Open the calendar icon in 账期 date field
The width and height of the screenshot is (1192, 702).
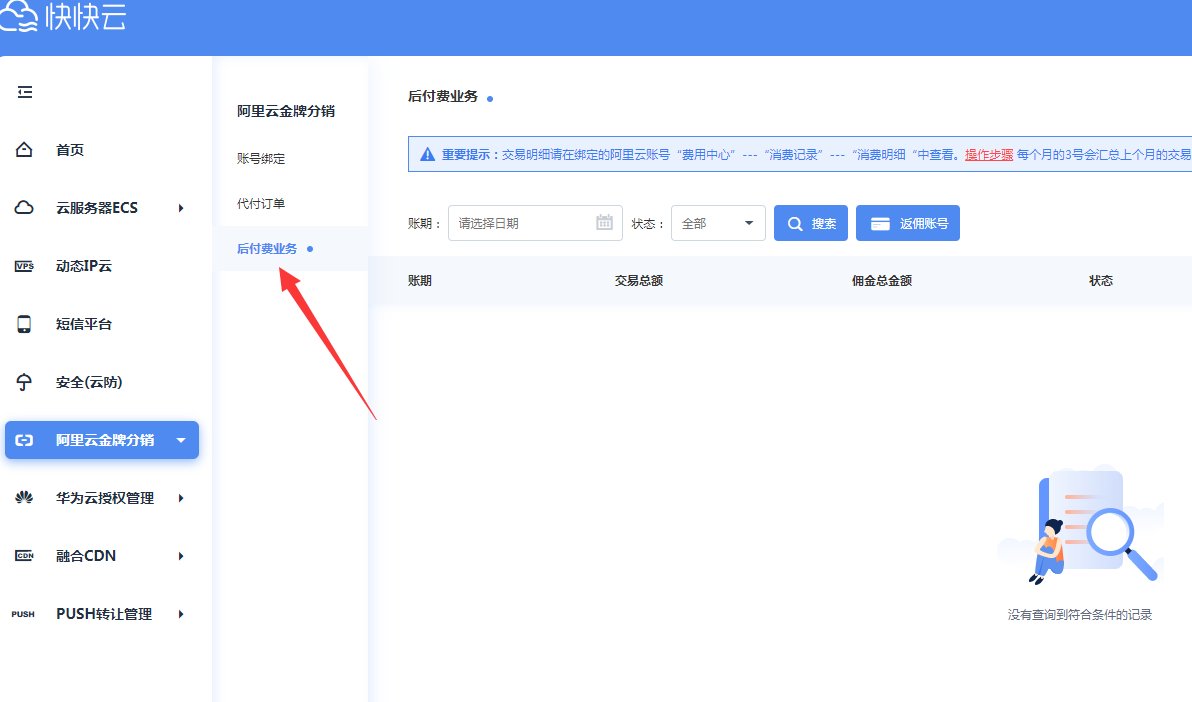[x=604, y=223]
